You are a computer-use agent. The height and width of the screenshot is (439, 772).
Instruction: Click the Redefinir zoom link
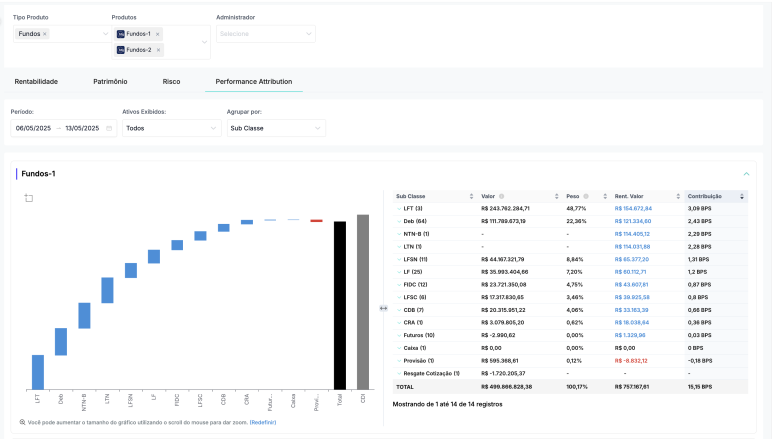click(263, 422)
